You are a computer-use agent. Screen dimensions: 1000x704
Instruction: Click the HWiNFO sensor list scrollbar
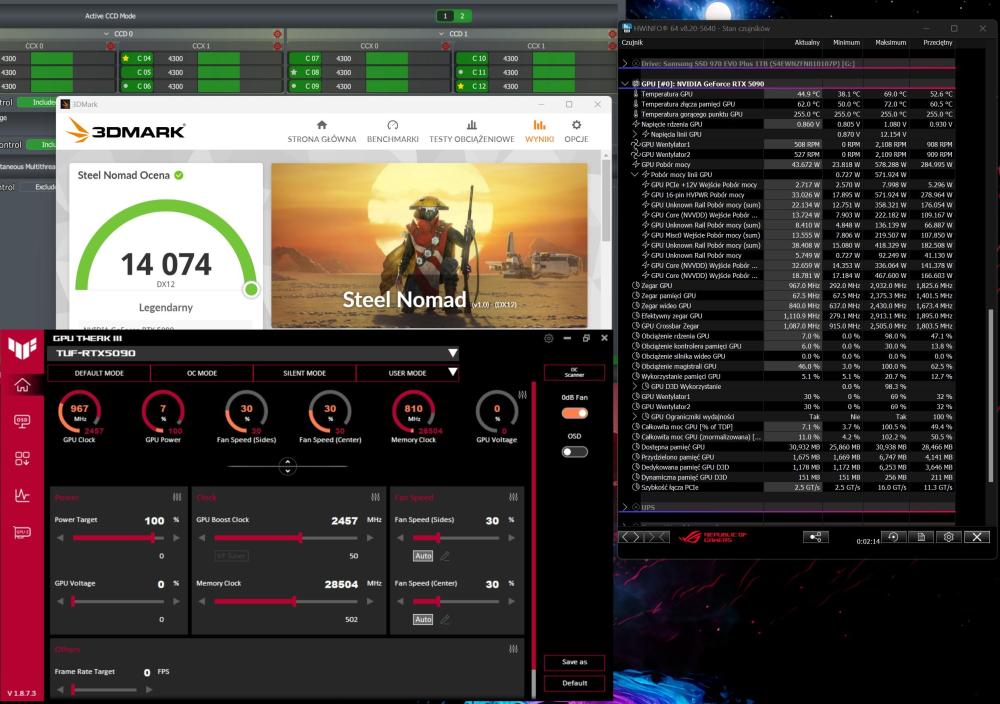pos(990,395)
